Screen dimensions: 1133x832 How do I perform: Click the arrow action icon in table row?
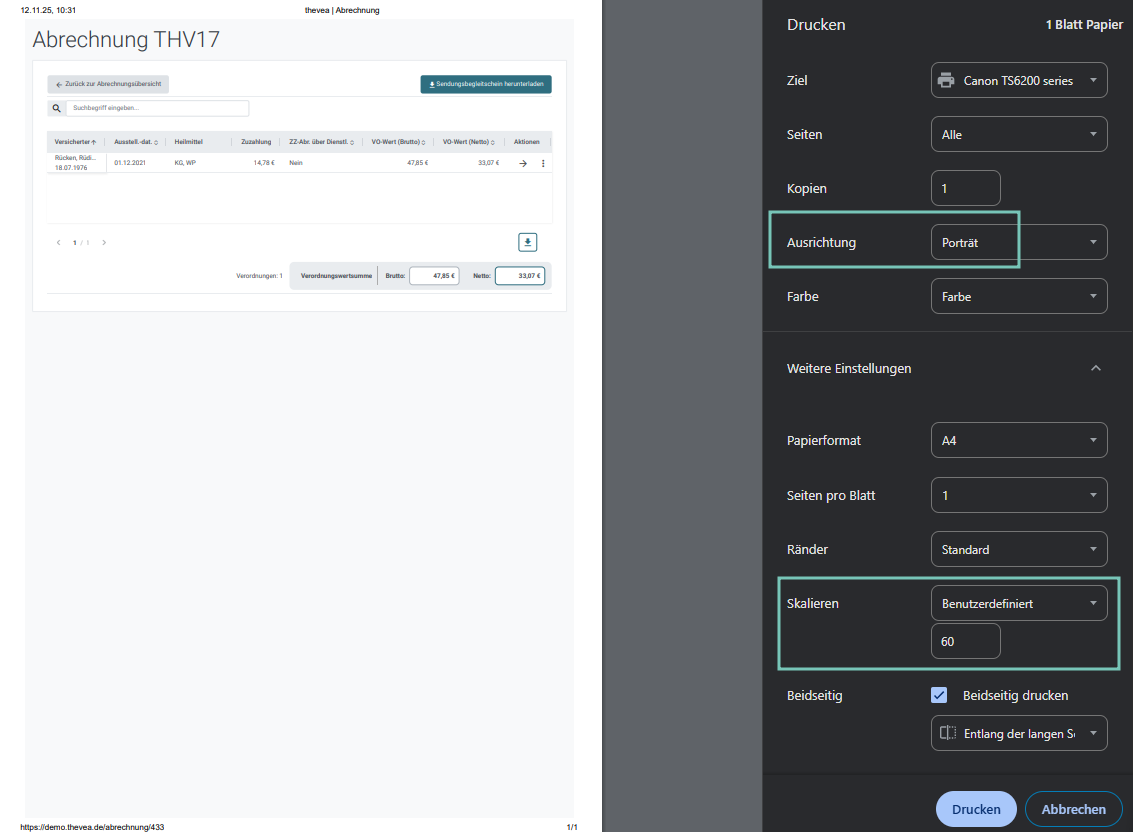click(x=523, y=163)
